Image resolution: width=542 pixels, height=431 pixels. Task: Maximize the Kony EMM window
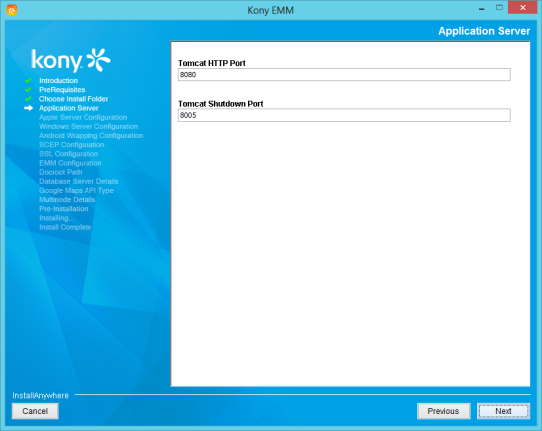(499, 8)
